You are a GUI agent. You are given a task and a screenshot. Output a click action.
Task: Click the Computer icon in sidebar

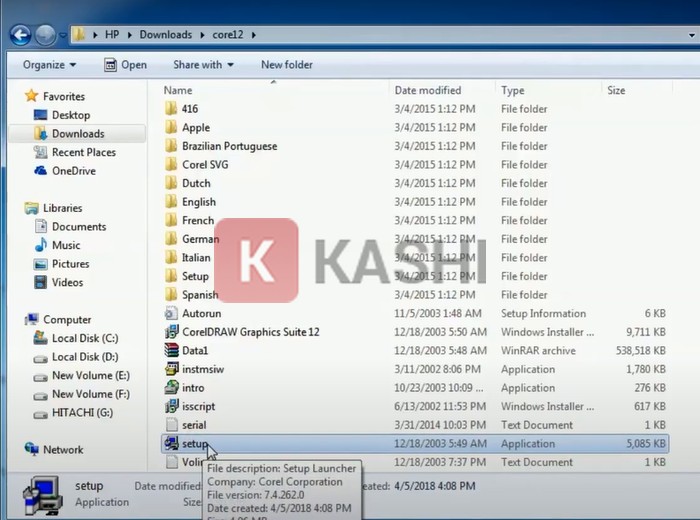click(x=31, y=319)
